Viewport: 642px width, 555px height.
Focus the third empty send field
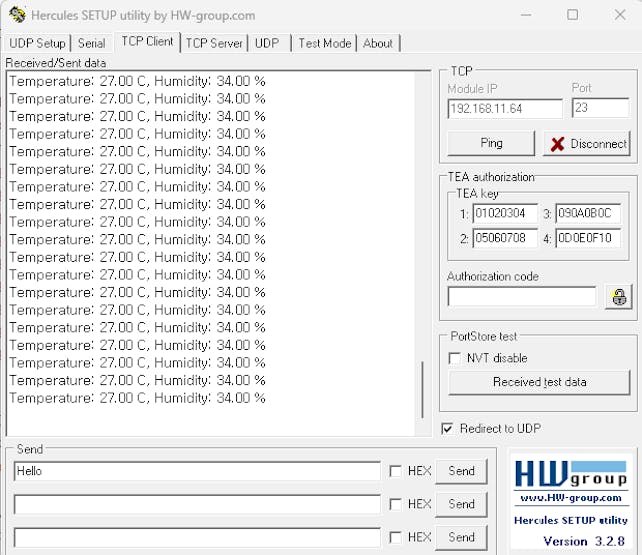197,537
